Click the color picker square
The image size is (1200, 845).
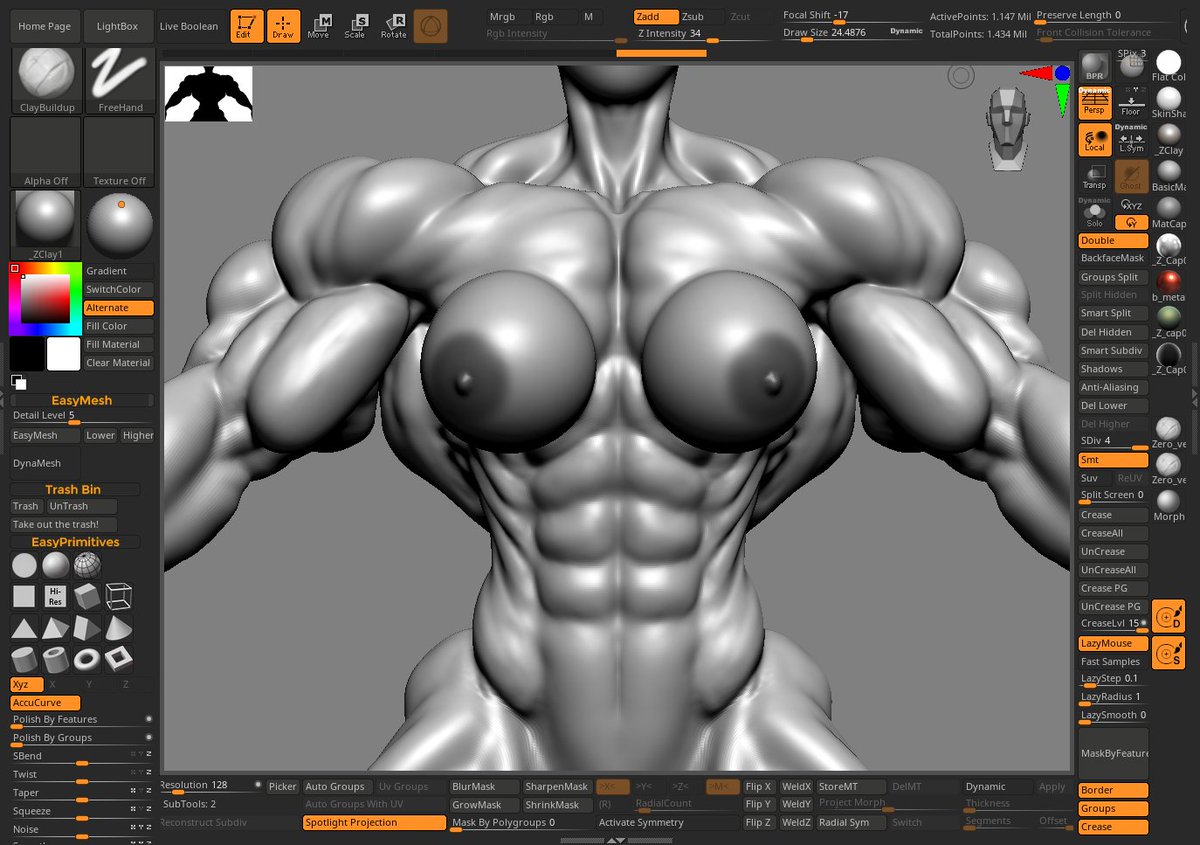pos(45,299)
